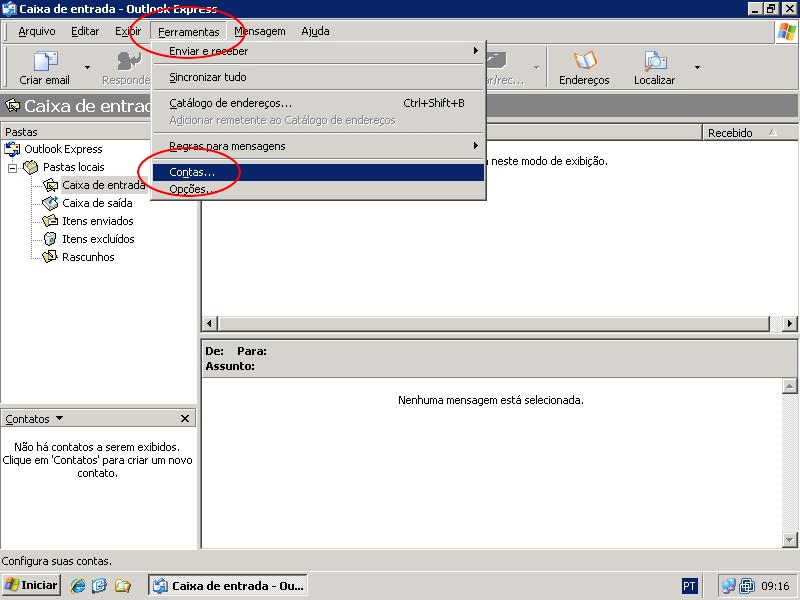Open Catálogo de endereços from the menu

click(318, 103)
